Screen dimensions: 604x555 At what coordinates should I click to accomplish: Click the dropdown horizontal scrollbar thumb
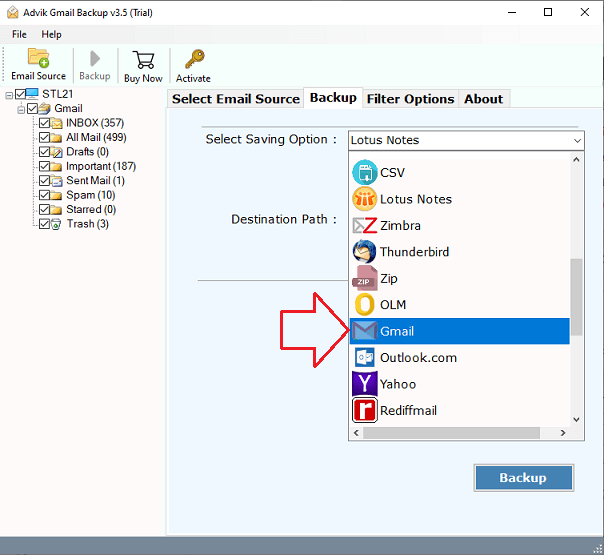click(x=451, y=433)
